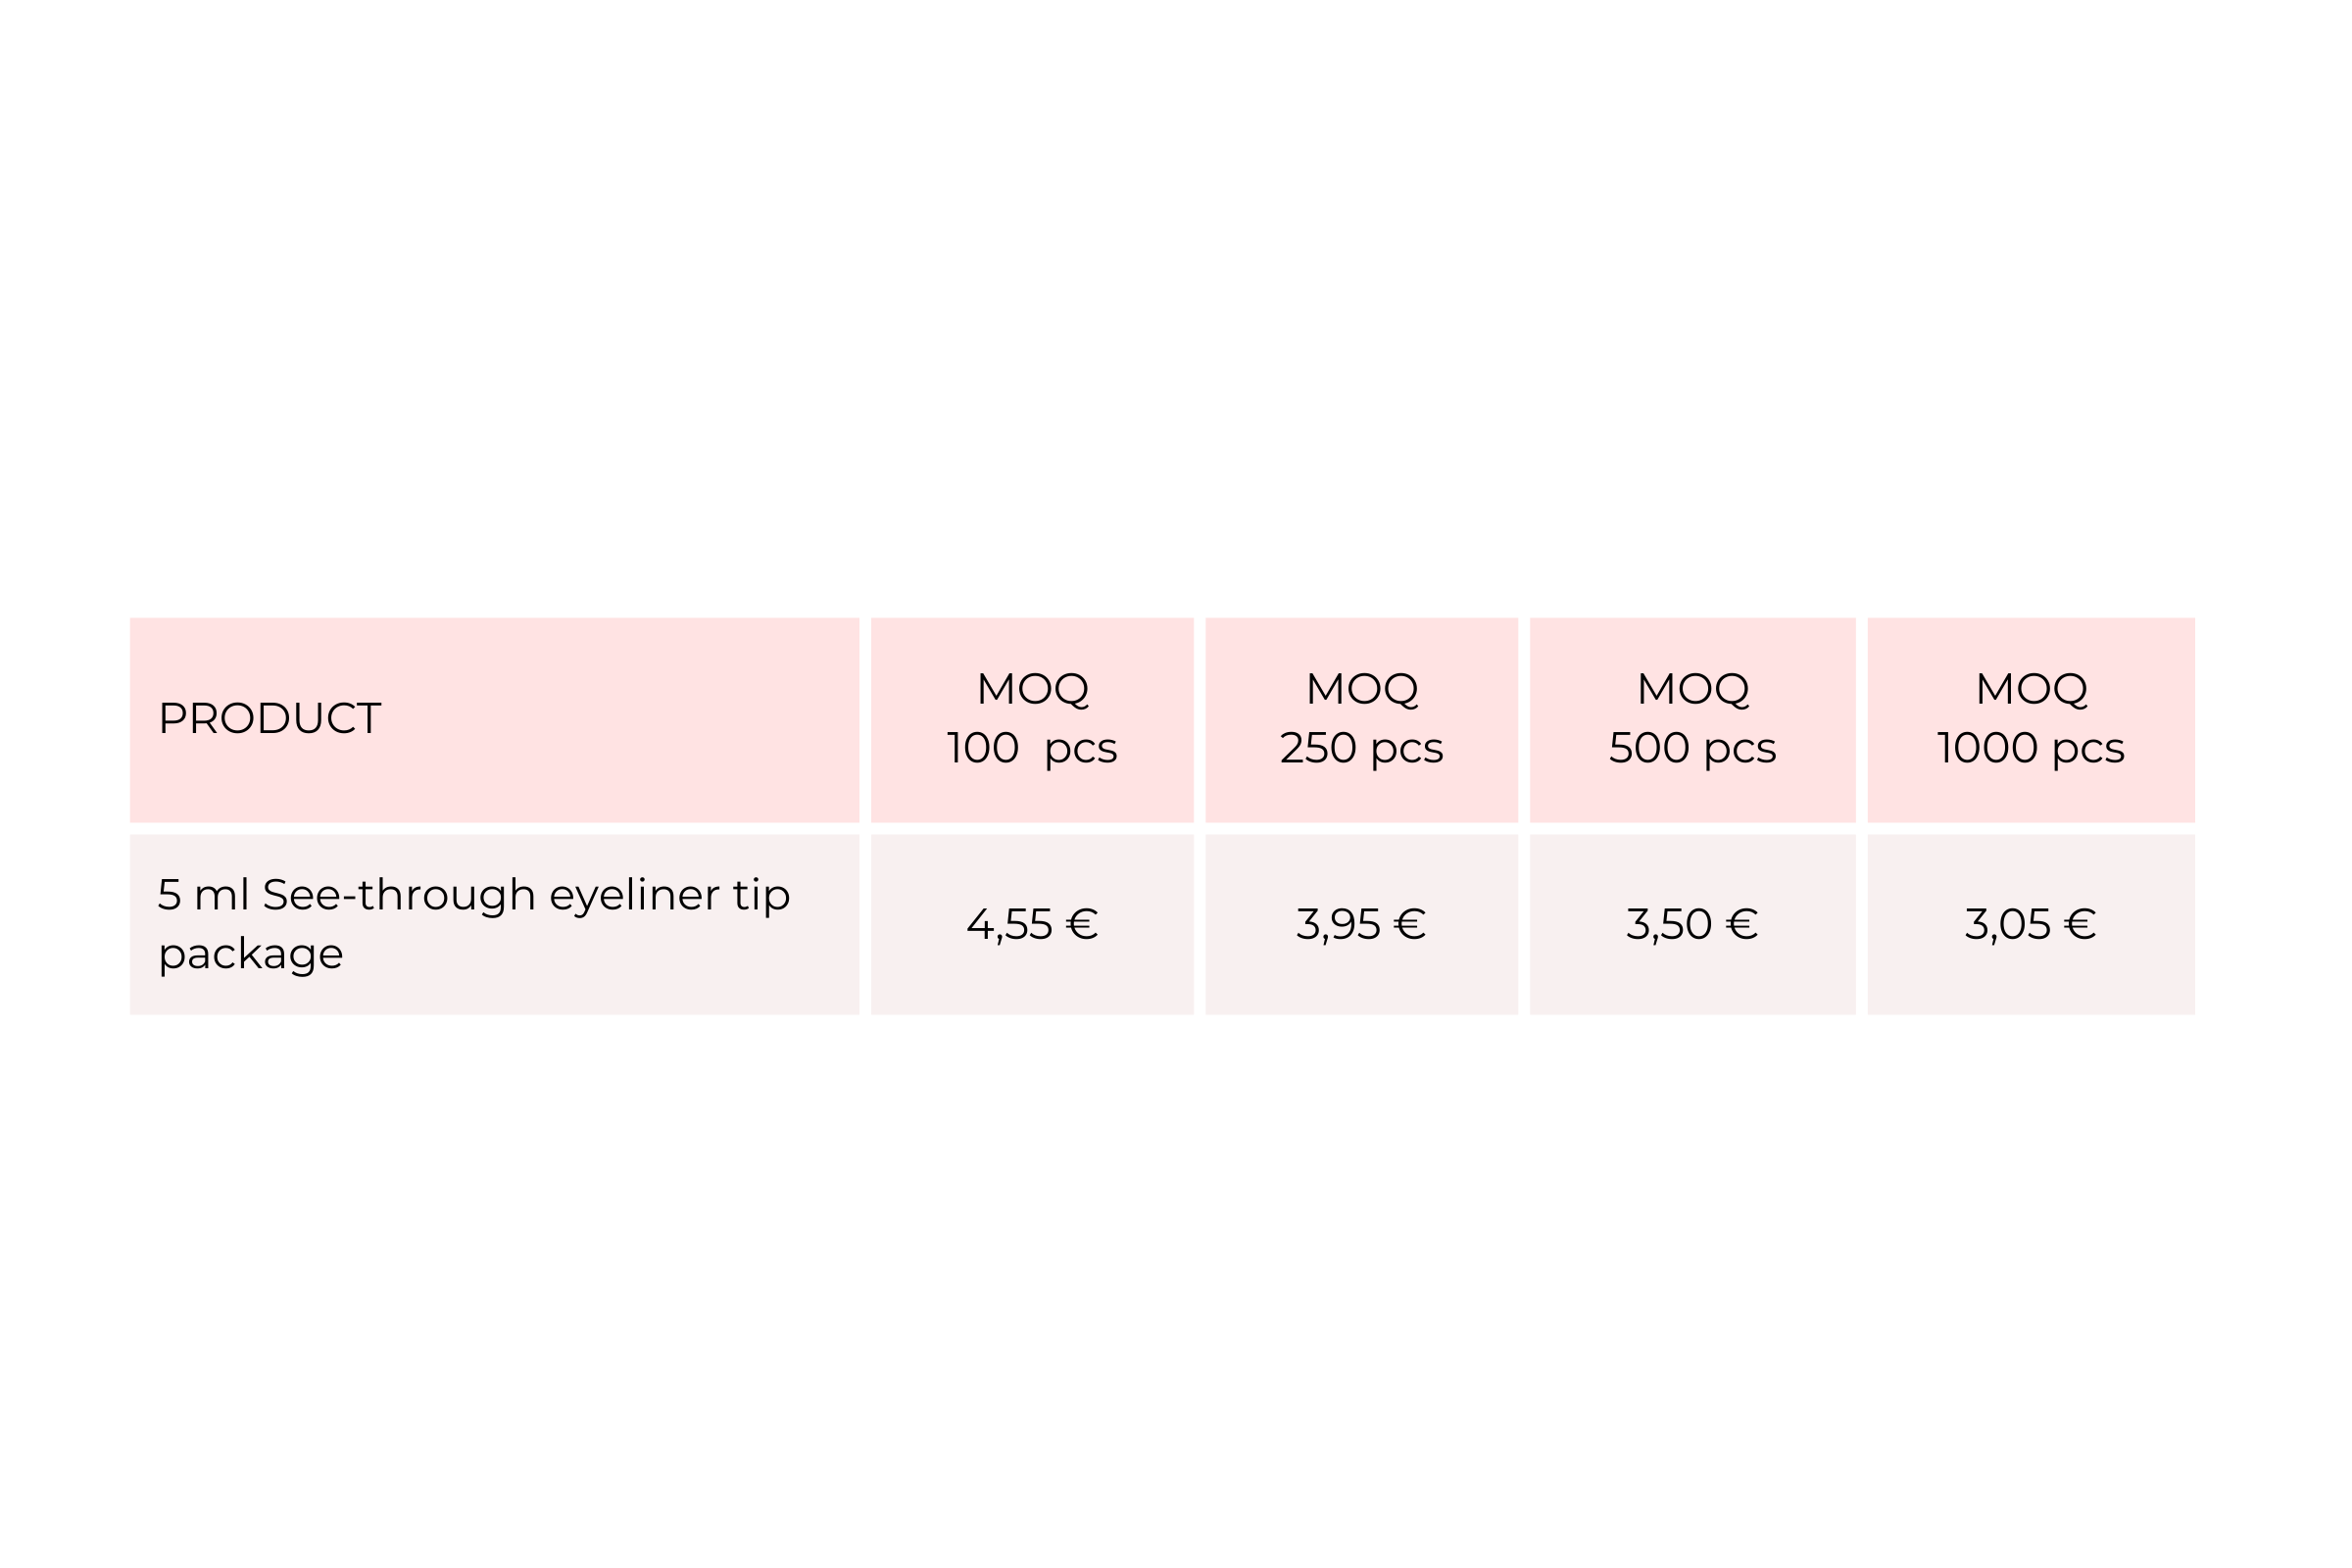
Task: Click the 3,50 € price cell
Action: click(1692, 924)
